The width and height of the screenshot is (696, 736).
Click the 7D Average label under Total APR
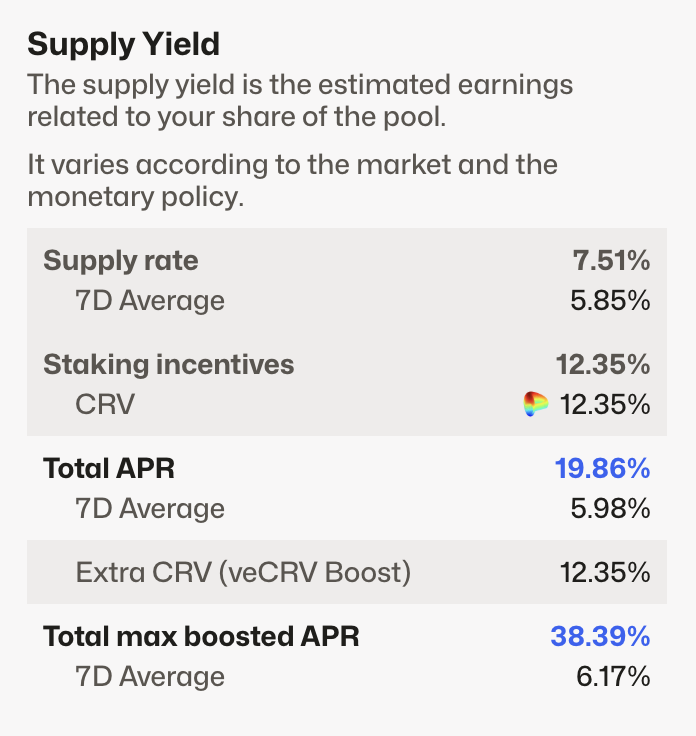click(150, 508)
